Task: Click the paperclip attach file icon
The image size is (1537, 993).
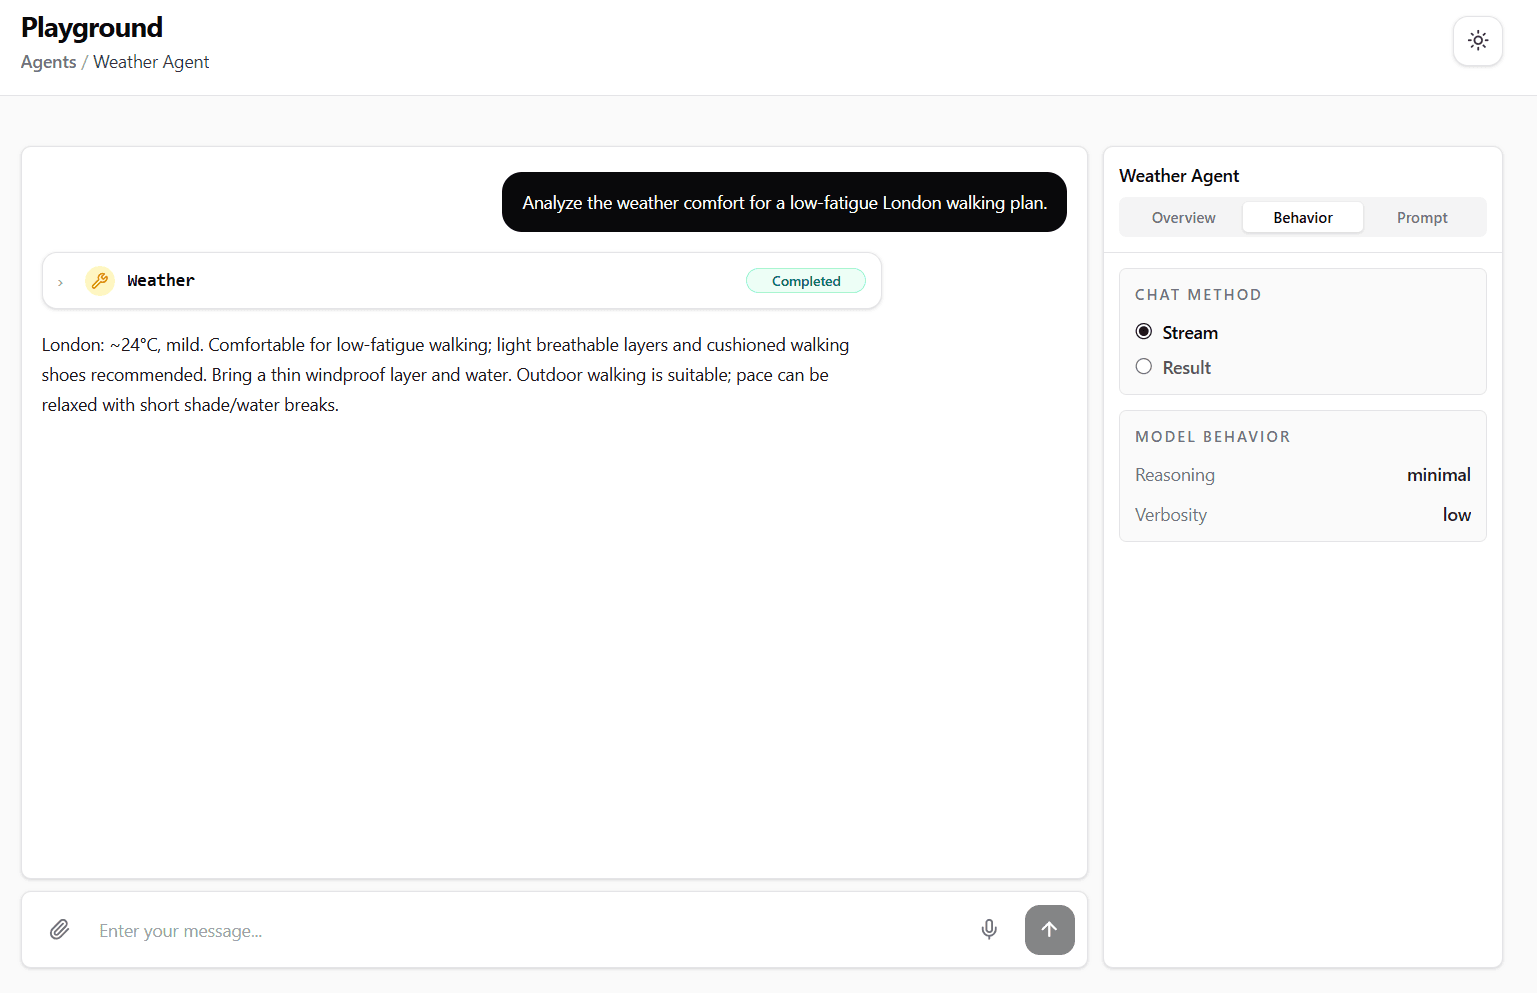Action: pyautogui.click(x=60, y=930)
